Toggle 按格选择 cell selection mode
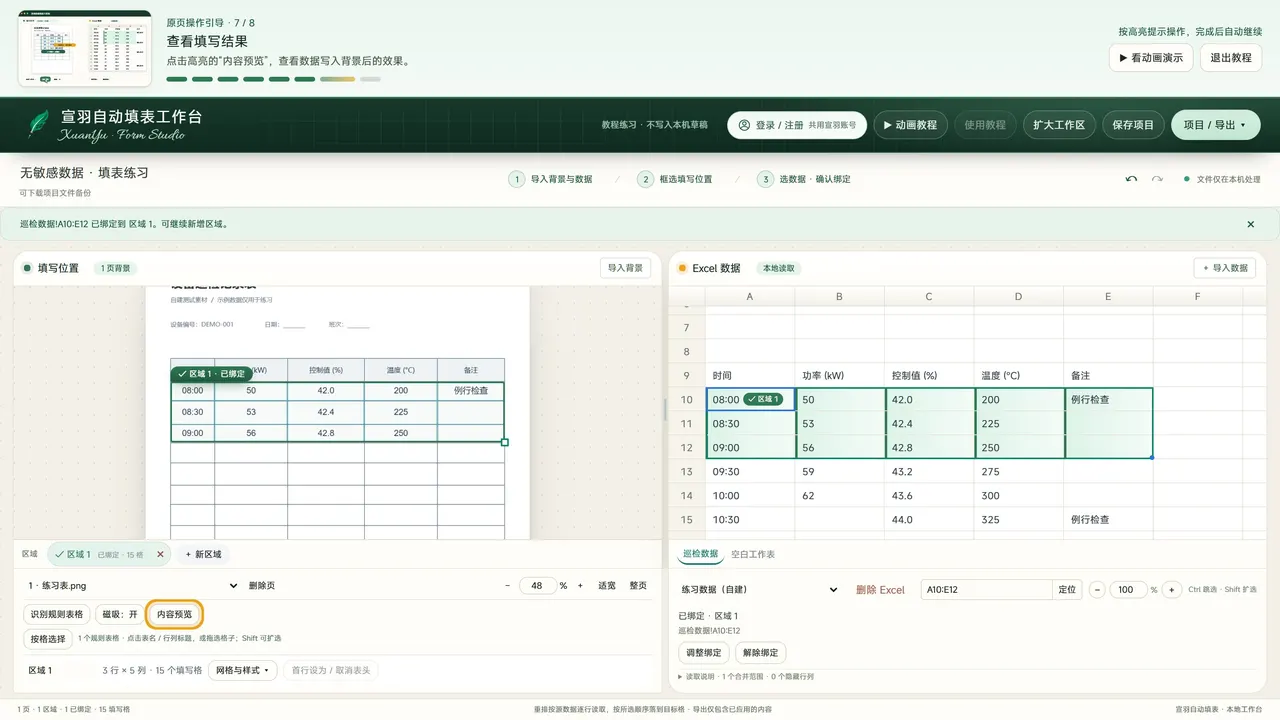This screenshot has height=720, width=1280. pos(48,638)
